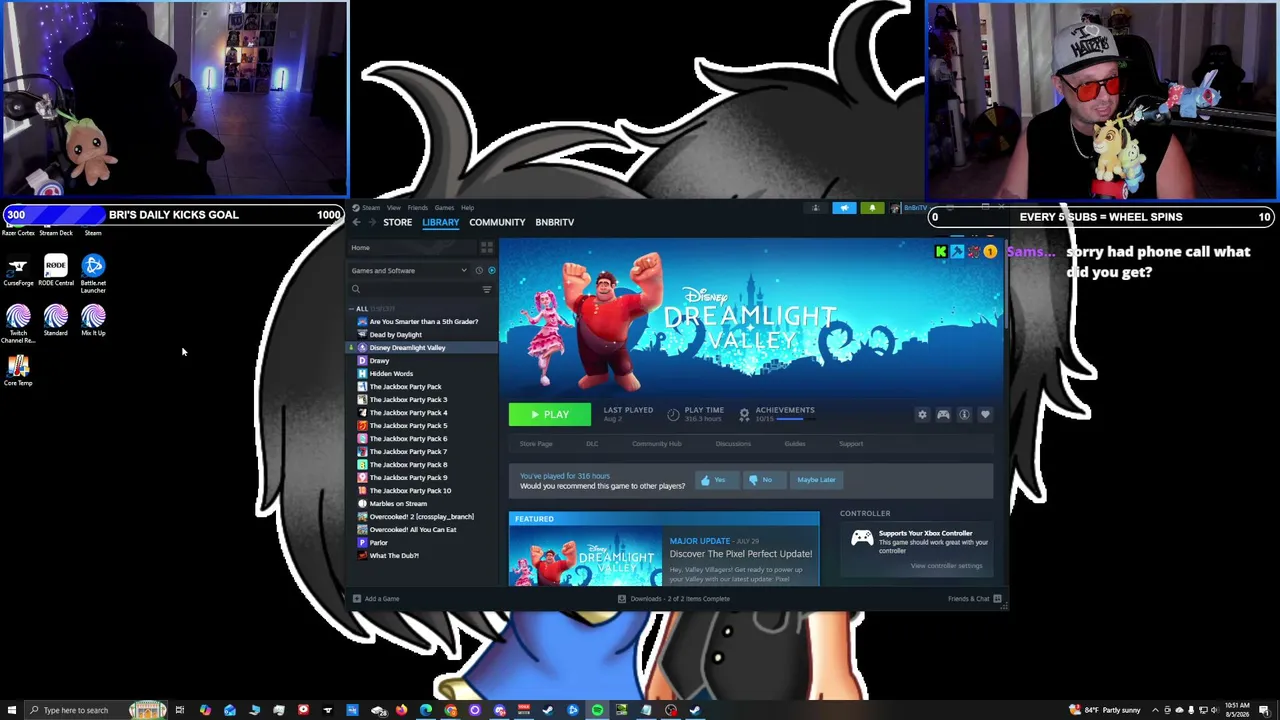Screen dimensions: 1280x720
Task: Open Steam friends icon in title bar
Action: [x=815, y=208]
